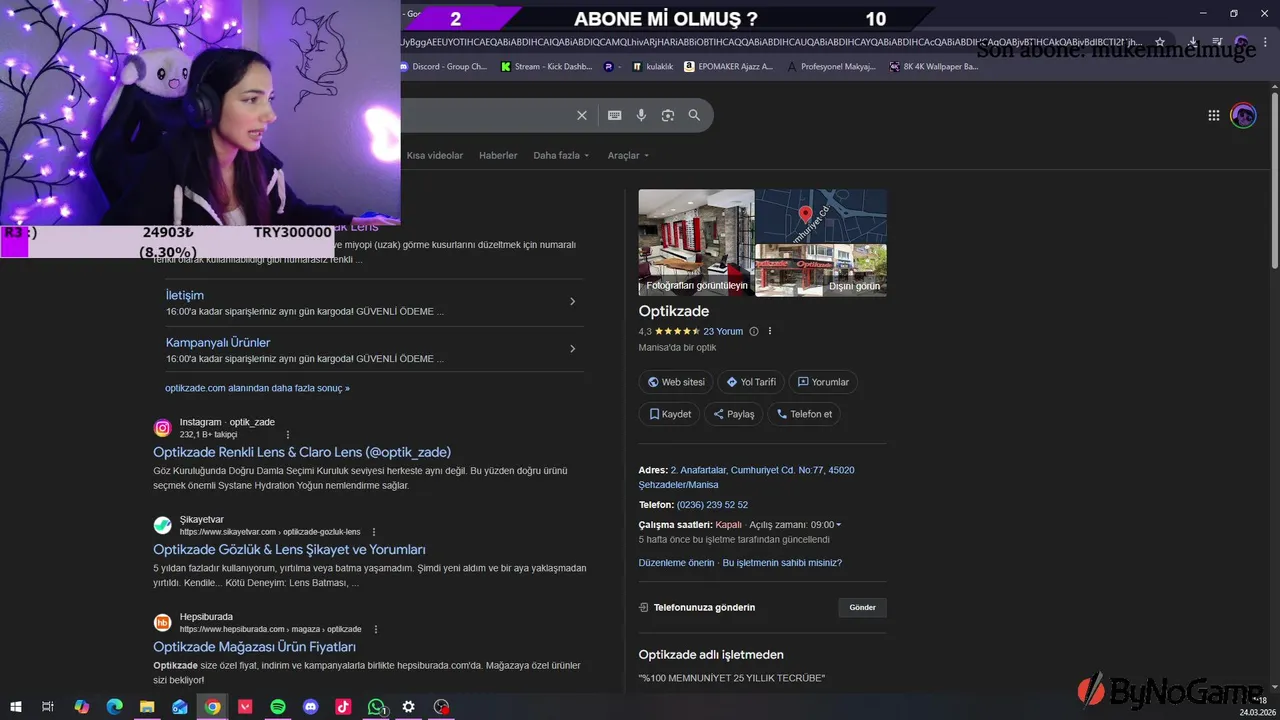Click the Telefon et button

[804, 414]
